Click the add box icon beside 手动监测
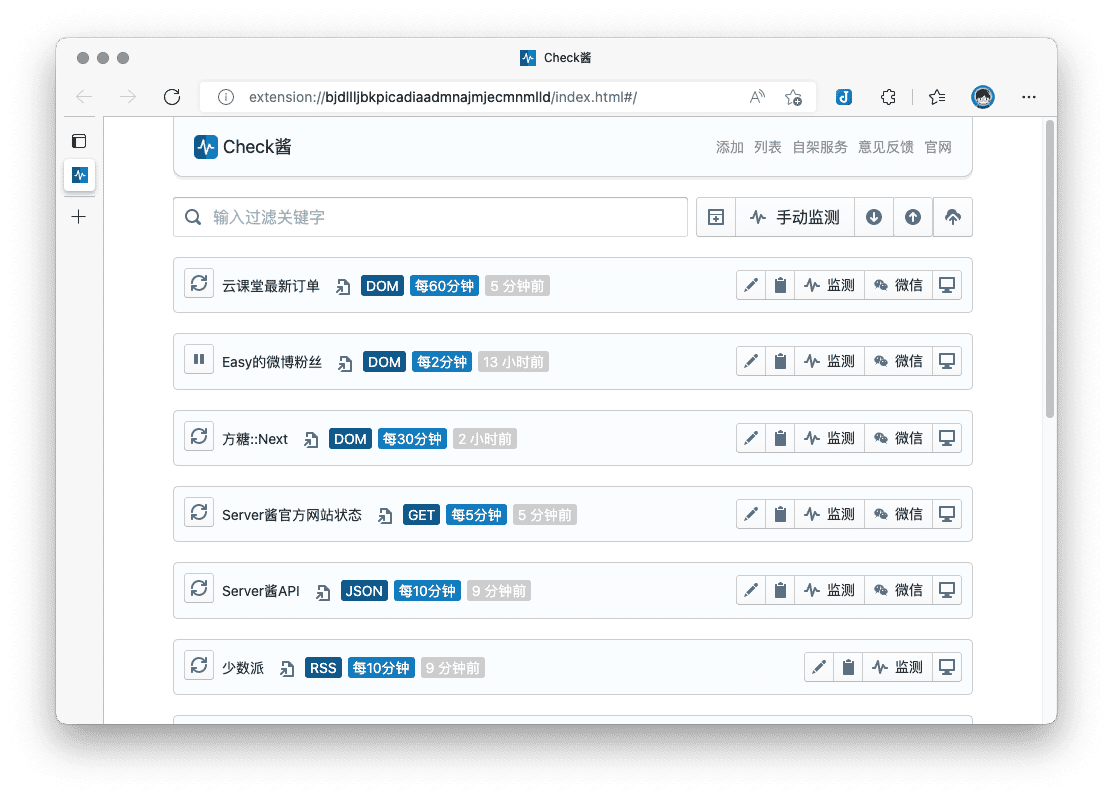The width and height of the screenshot is (1113, 798). click(716, 217)
